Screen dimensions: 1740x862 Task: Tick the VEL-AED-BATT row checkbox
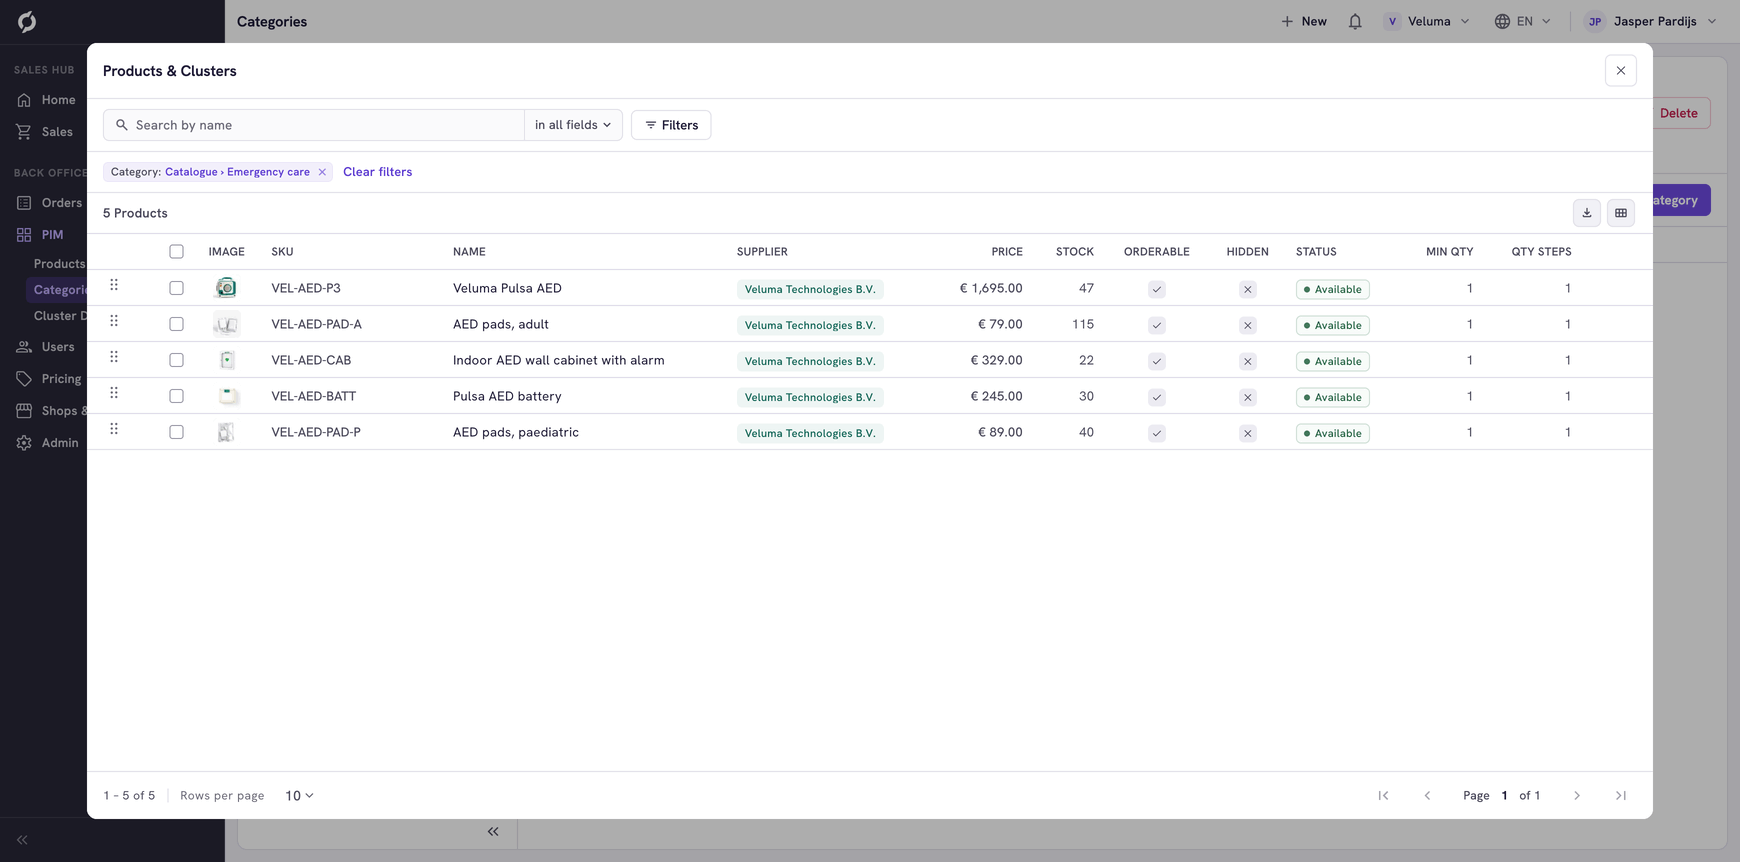(x=176, y=396)
